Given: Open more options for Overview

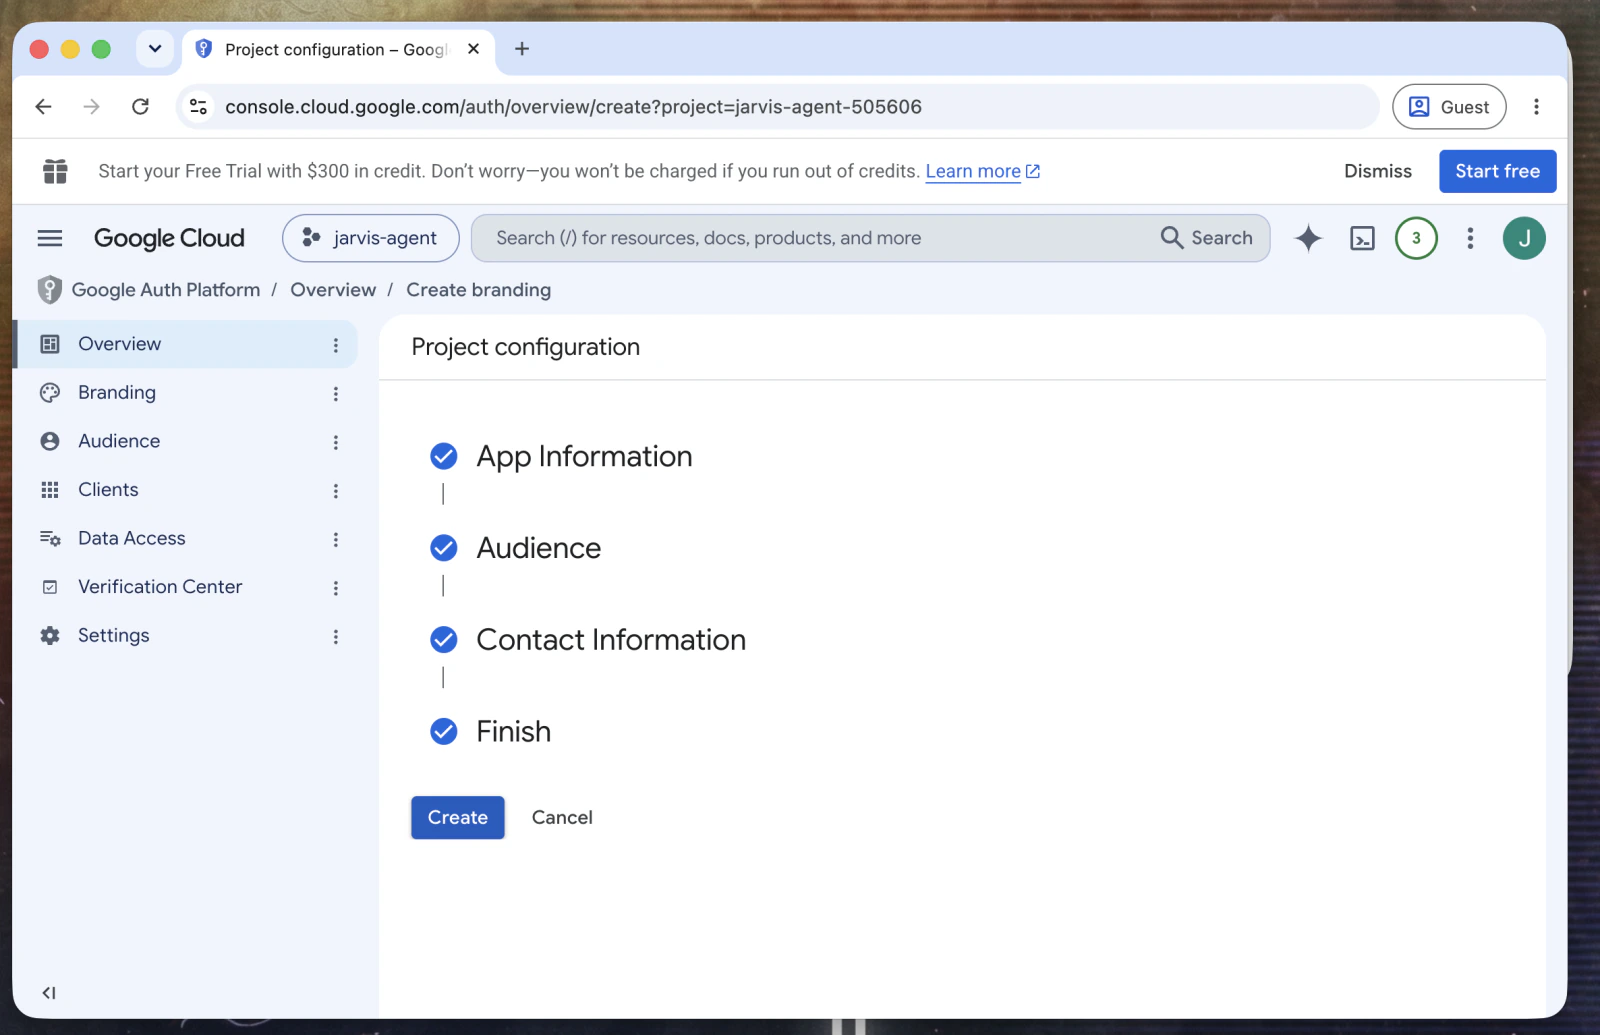Looking at the screenshot, I should click(x=336, y=345).
